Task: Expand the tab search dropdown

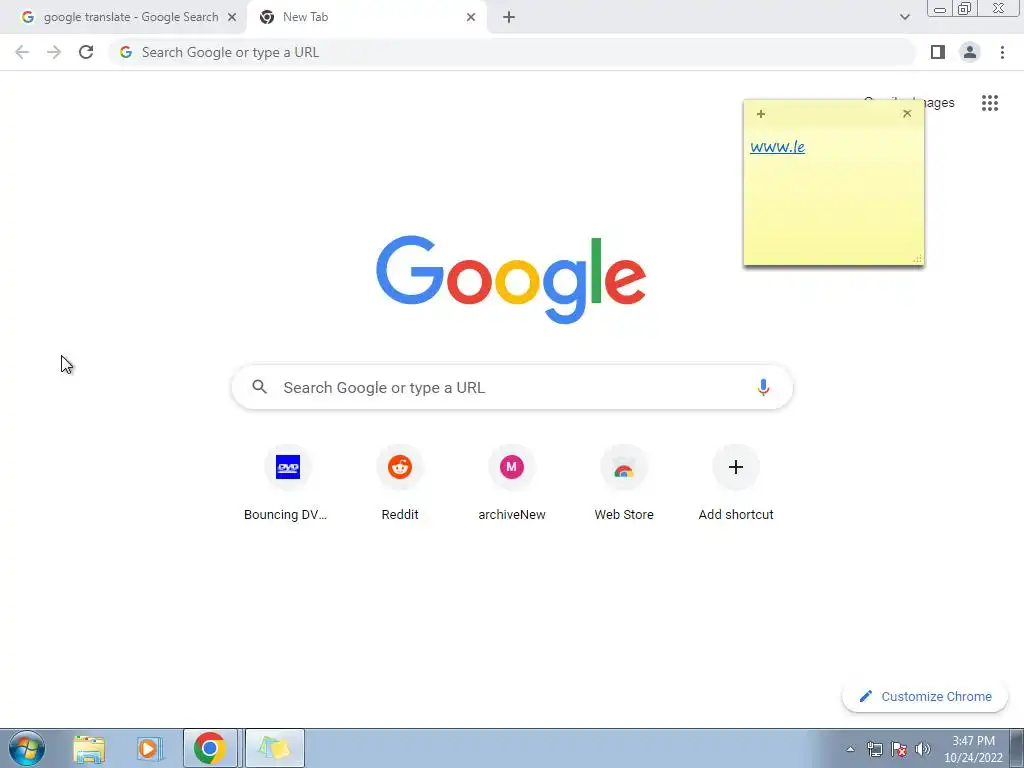Action: 904,18
